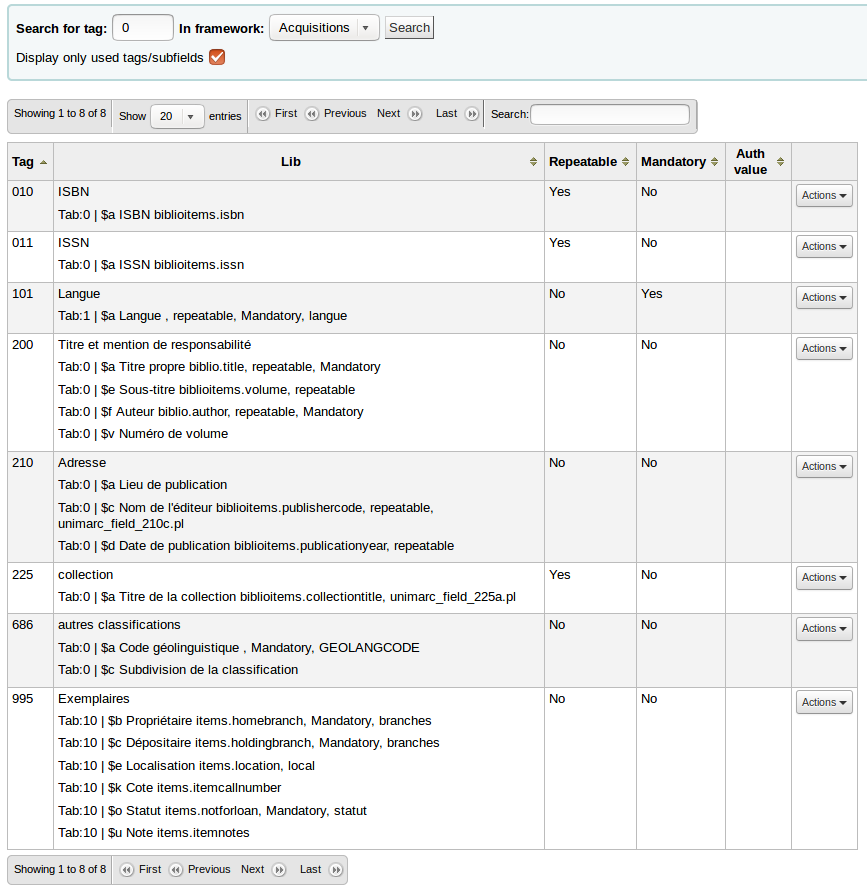Click the top Previous page arrow icon
This screenshot has height=887, width=867.
[312, 114]
